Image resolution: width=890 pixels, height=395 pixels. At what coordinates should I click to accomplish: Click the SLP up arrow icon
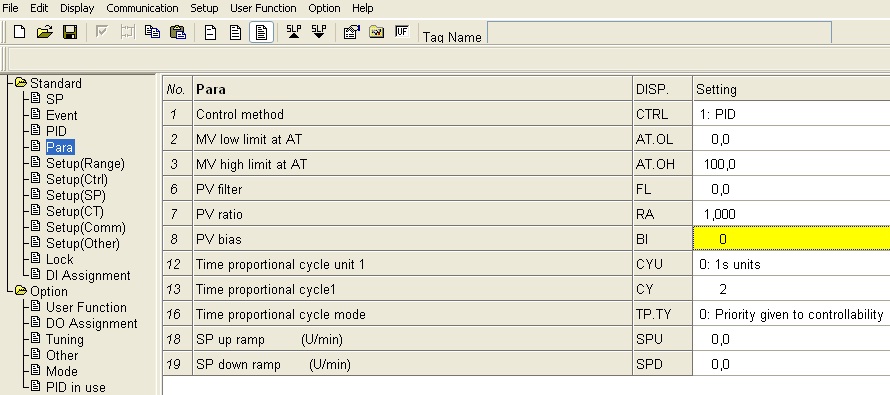click(x=293, y=32)
